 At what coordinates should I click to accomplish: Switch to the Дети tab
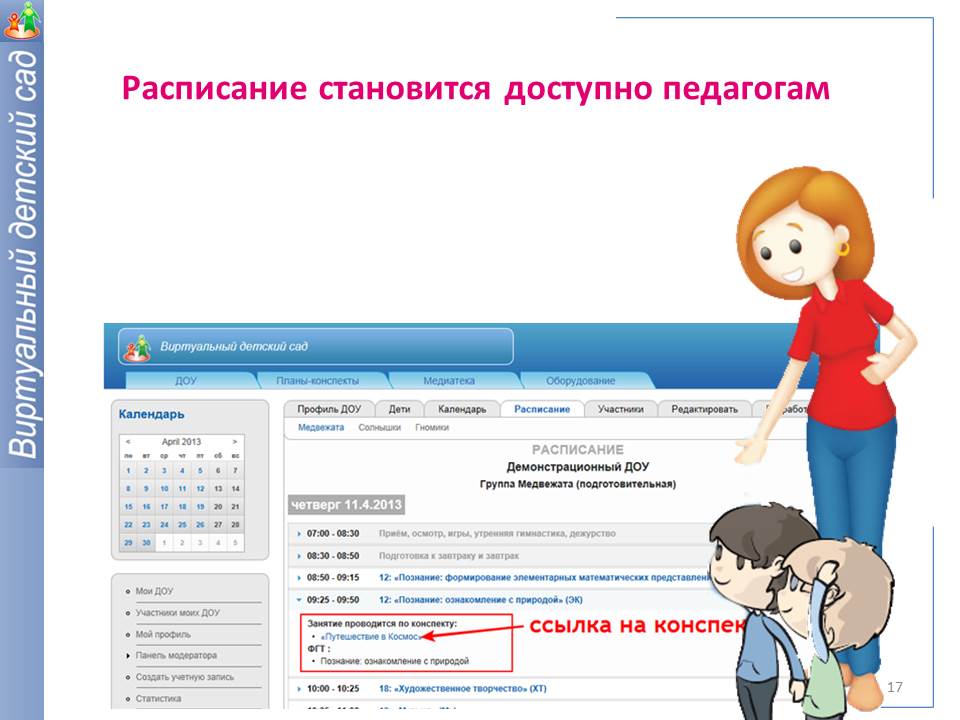pyautogui.click(x=399, y=409)
